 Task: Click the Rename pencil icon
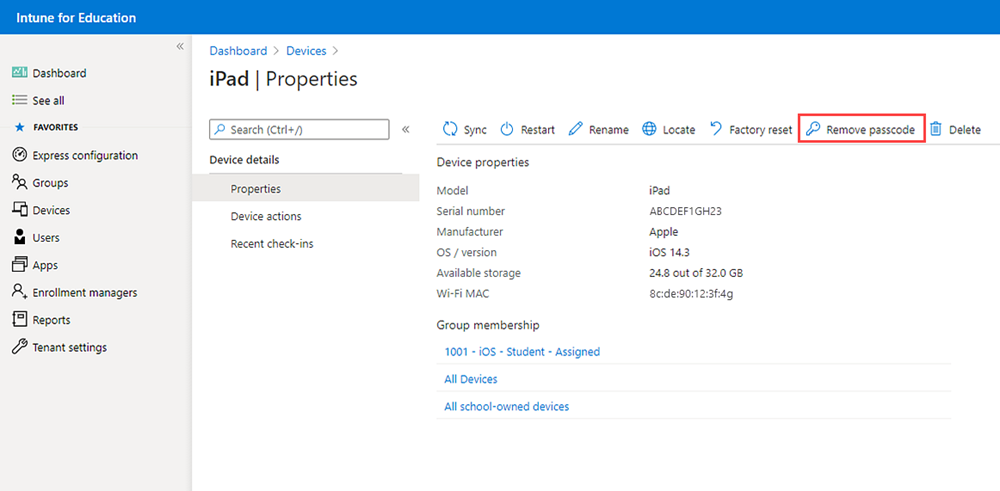pos(575,129)
